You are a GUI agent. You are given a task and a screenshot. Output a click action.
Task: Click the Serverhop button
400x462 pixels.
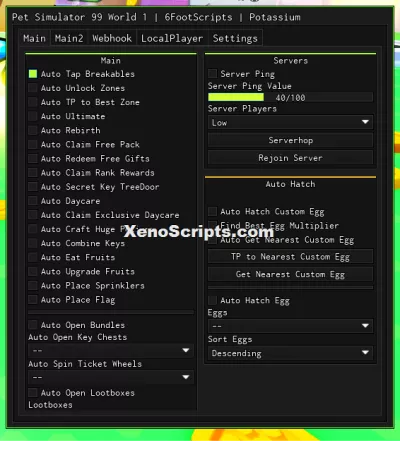pos(290,140)
